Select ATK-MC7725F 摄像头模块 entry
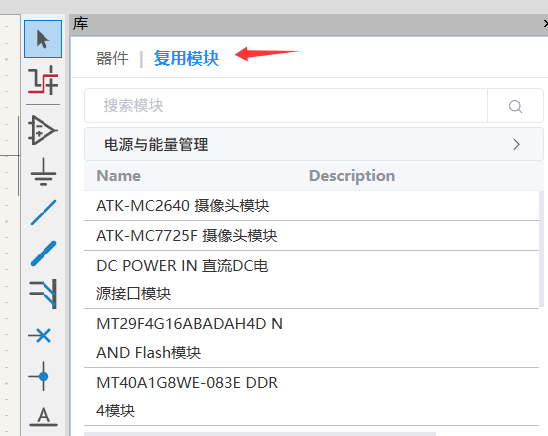Screen dimensions: 548x436 311,236
